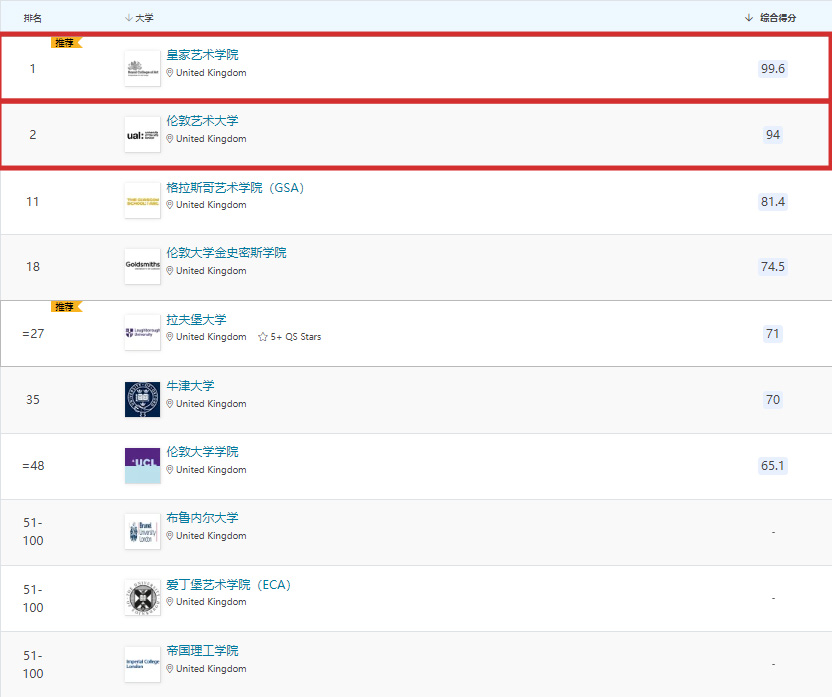Open the 牛津大学 university page
This screenshot has width=832, height=697.
(190, 386)
